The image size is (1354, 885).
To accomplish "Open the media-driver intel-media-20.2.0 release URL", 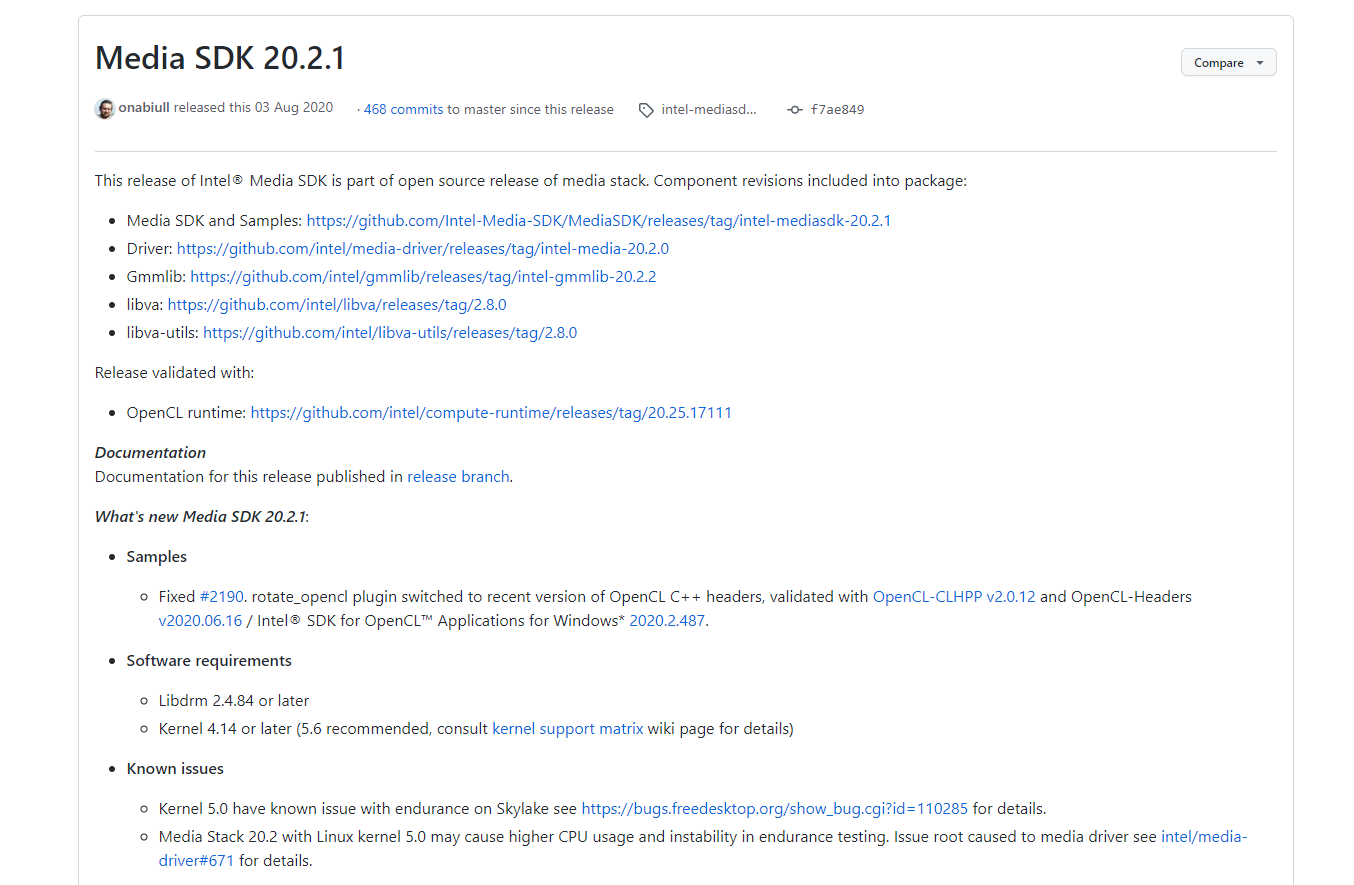I will 423,249.
